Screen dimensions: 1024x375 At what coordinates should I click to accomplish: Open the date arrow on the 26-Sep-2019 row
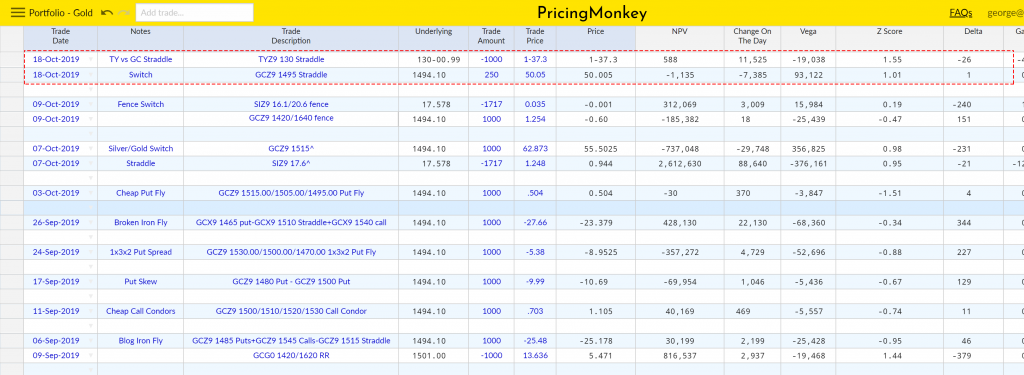tap(91, 223)
